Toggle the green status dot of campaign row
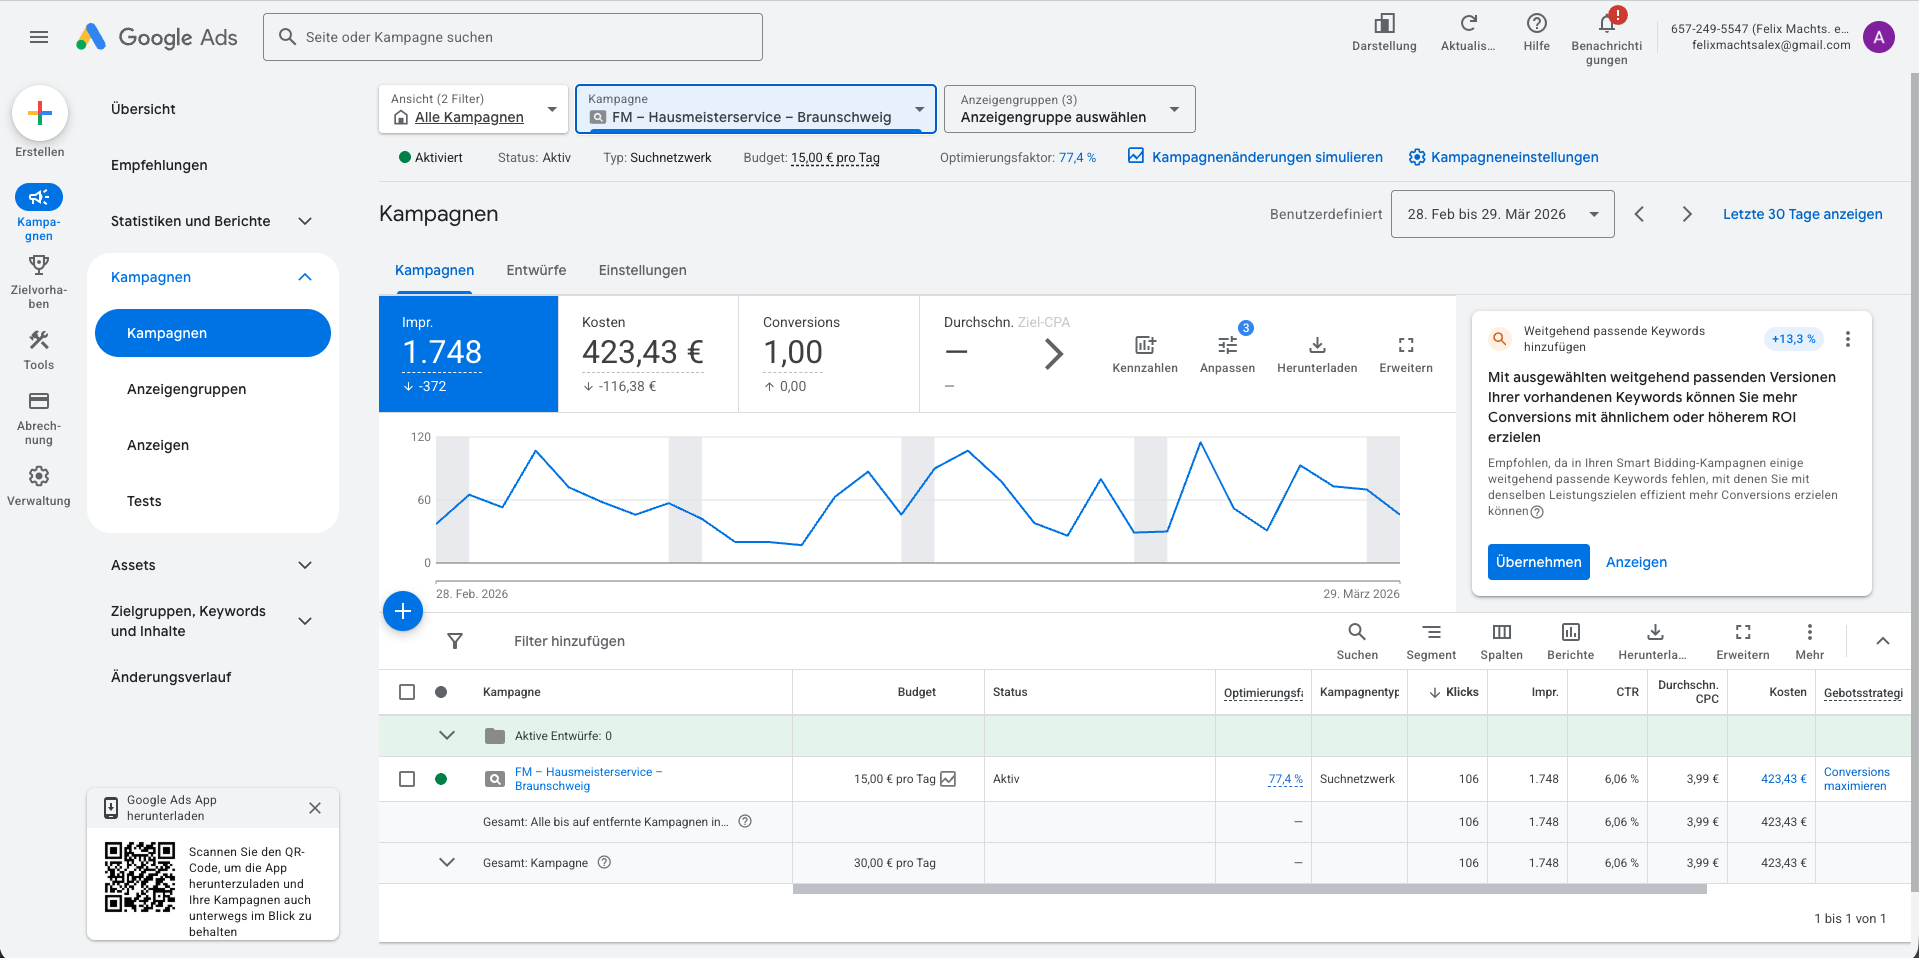The image size is (1919, 958). [441, 779]
